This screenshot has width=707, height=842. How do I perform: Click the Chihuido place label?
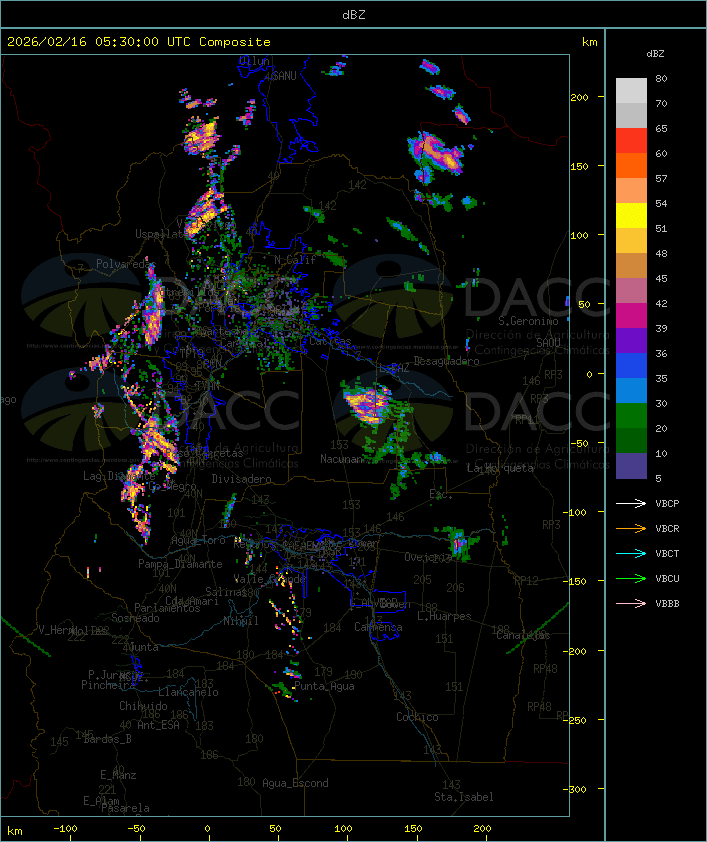coord(143,706)
